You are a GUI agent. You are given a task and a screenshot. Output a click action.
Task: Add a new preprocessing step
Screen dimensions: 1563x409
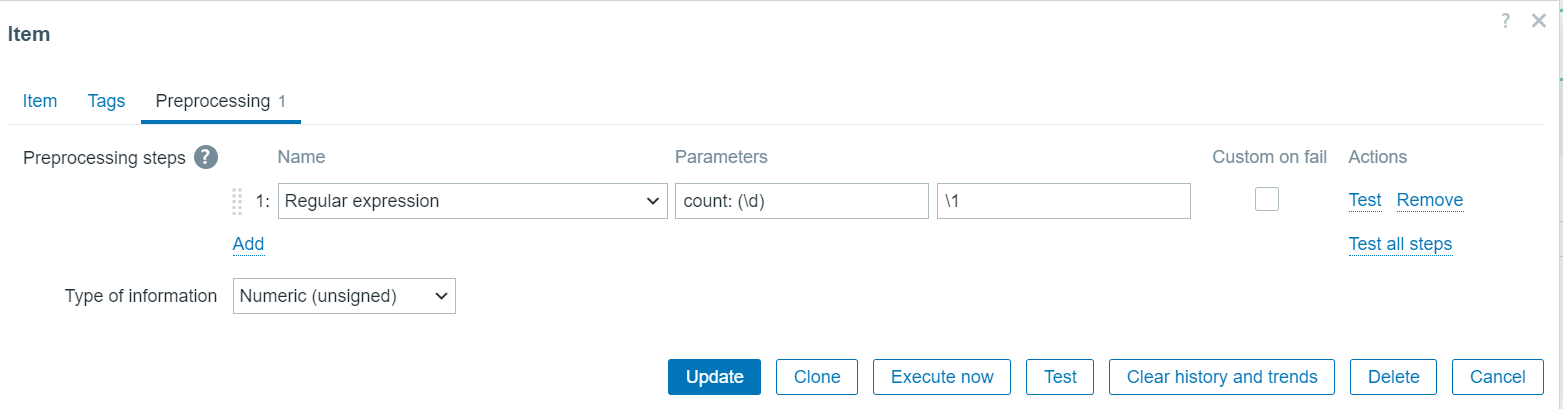(x=248, y=244)
